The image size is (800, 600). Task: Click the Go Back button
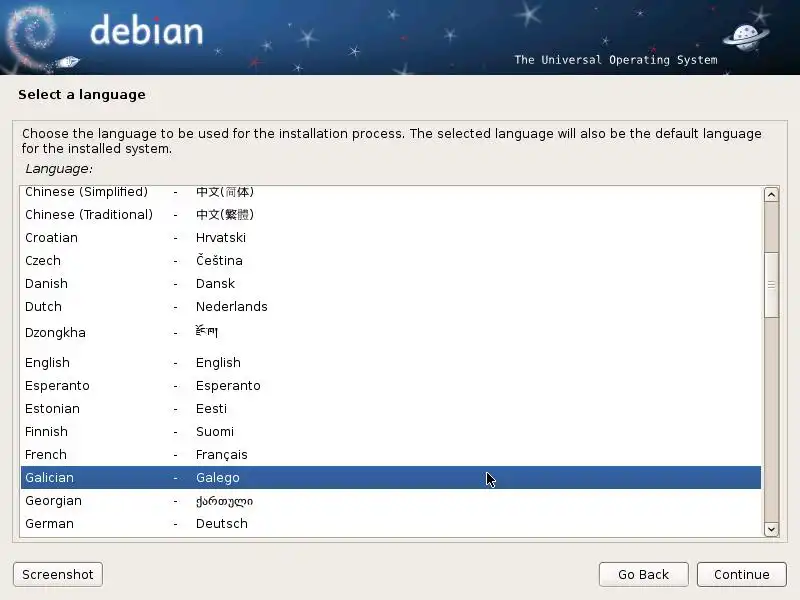643,574
